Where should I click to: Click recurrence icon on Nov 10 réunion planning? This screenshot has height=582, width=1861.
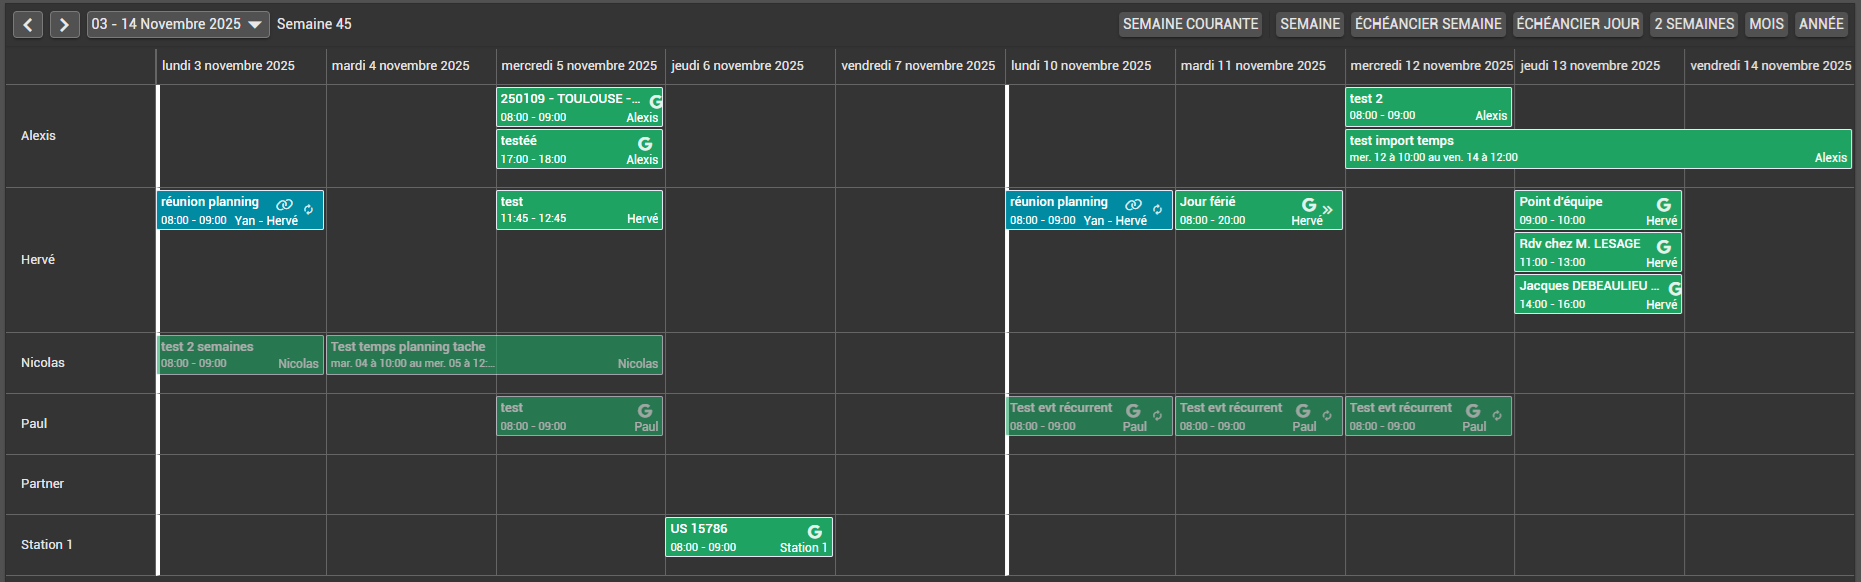click(x=1157, y=210)
